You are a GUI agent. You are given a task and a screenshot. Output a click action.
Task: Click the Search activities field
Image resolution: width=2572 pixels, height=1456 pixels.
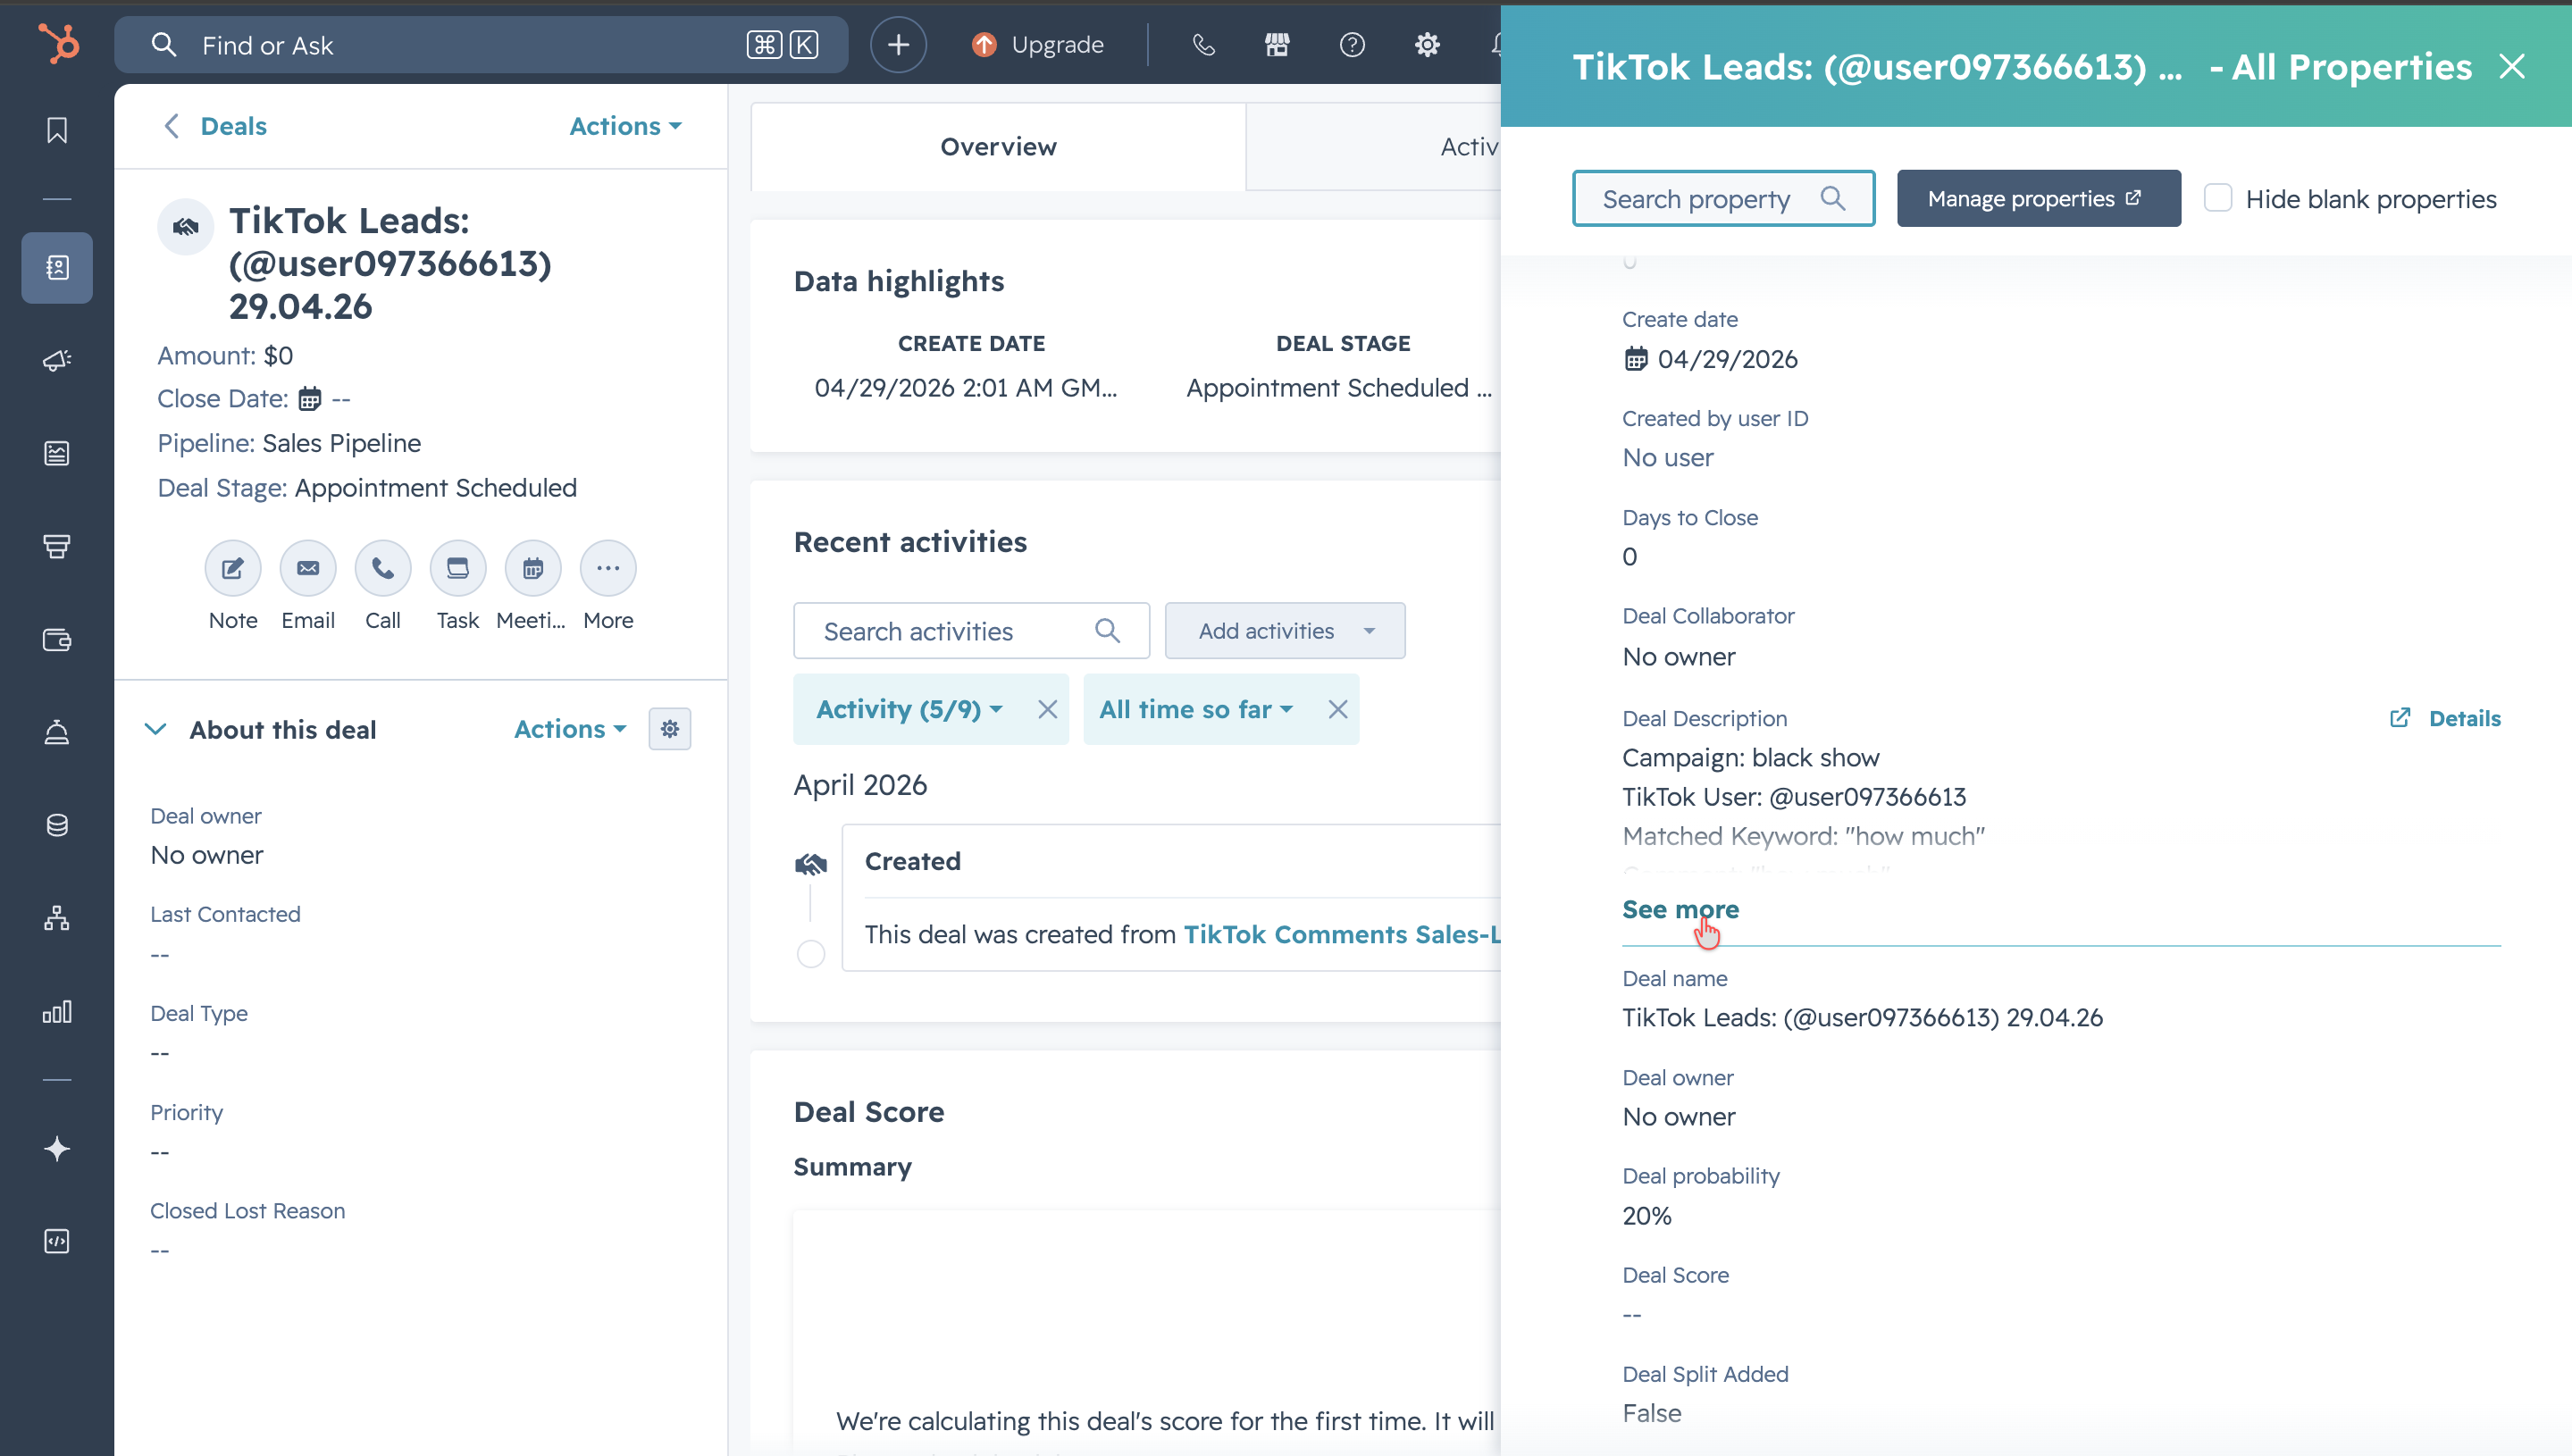click(971, 630)
